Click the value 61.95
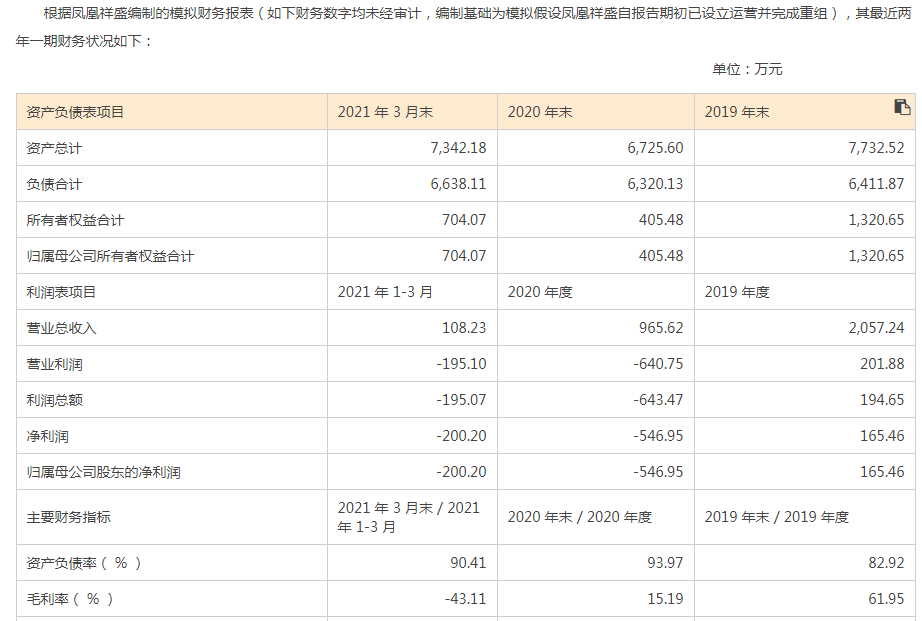 pos(886,599)
